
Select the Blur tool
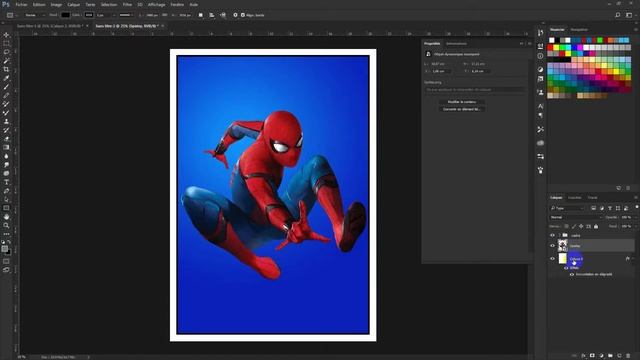point(7,156)
